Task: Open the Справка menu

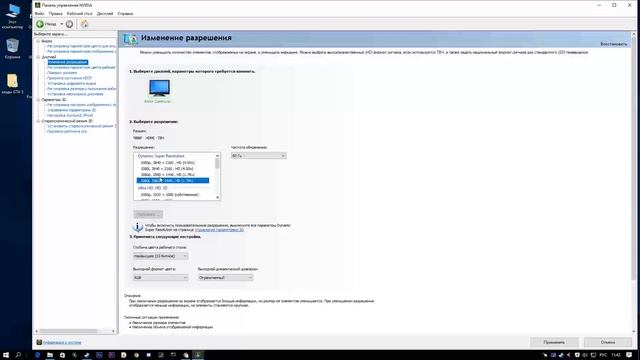Action: click(125, 13)
